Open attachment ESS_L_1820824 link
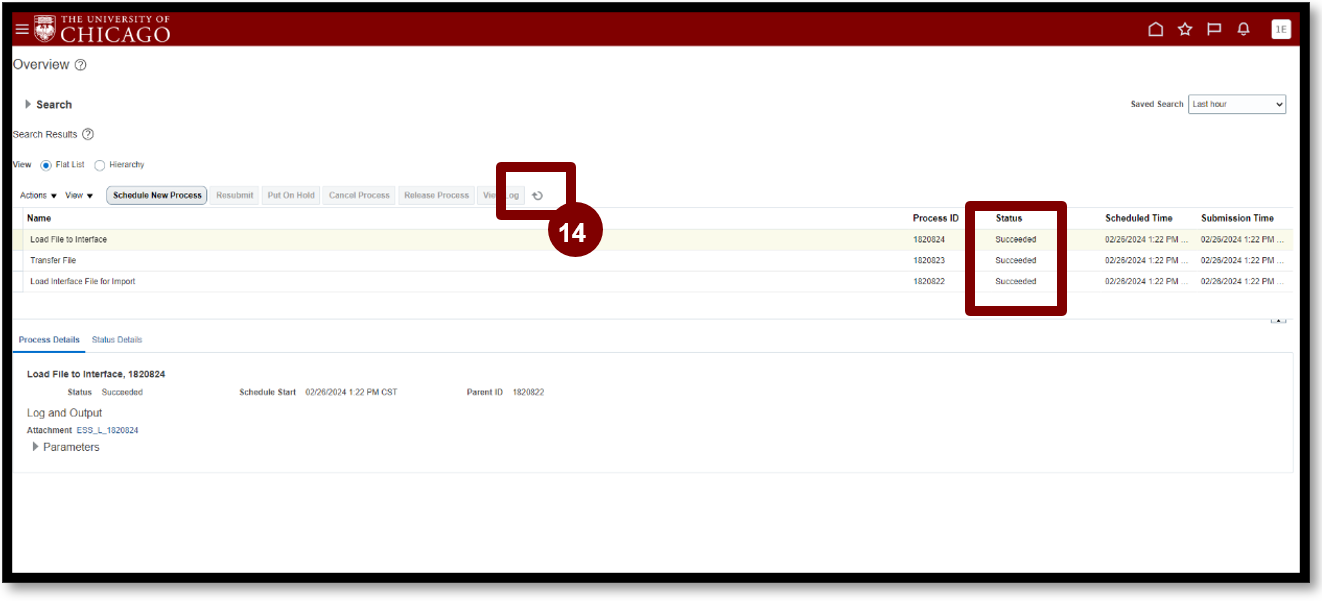 tap(108, 431)
